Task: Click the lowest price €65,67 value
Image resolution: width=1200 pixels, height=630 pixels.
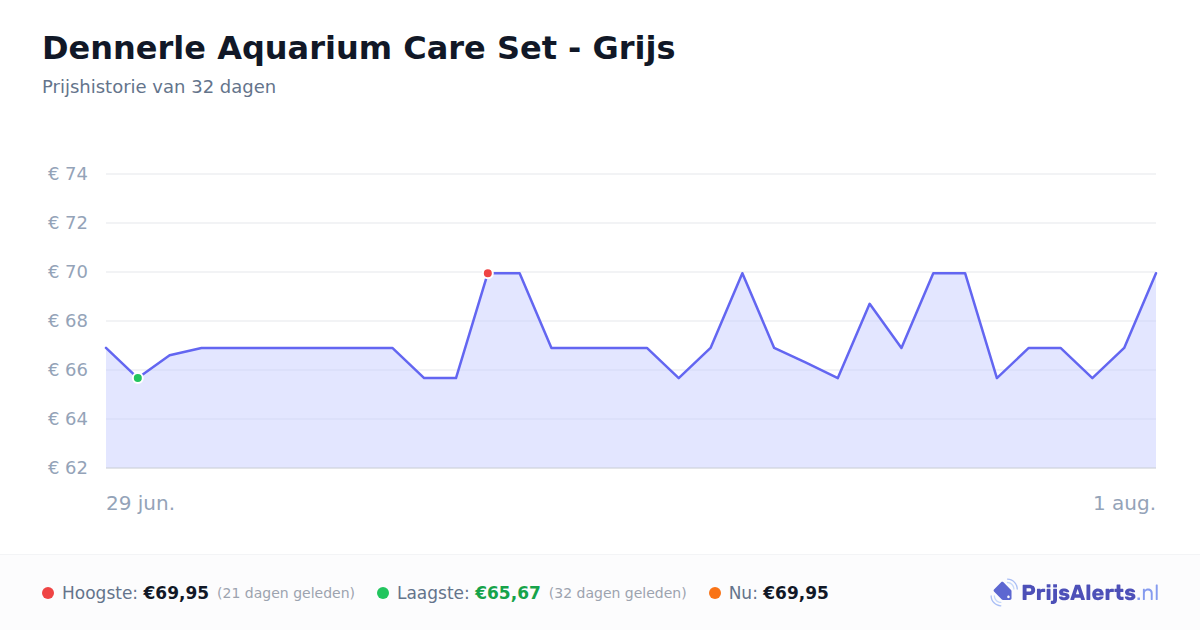Action: click(x=508, y=593)
